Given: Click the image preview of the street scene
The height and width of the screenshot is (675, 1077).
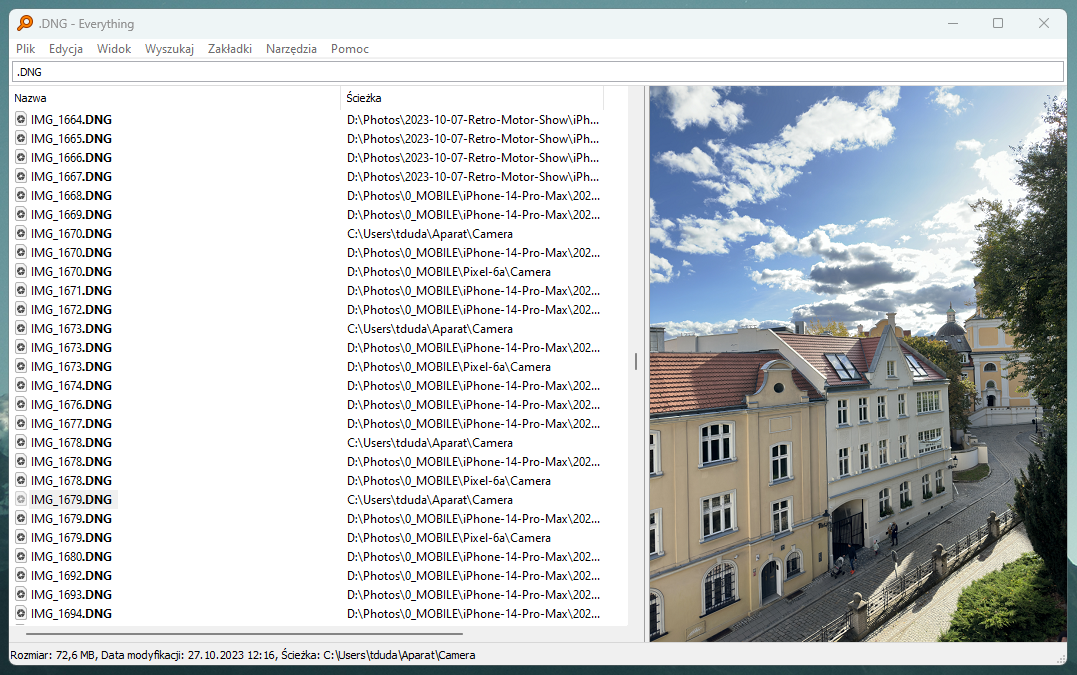Looking at the screenshot, I should pyautogui.click(x=858, y=363).
